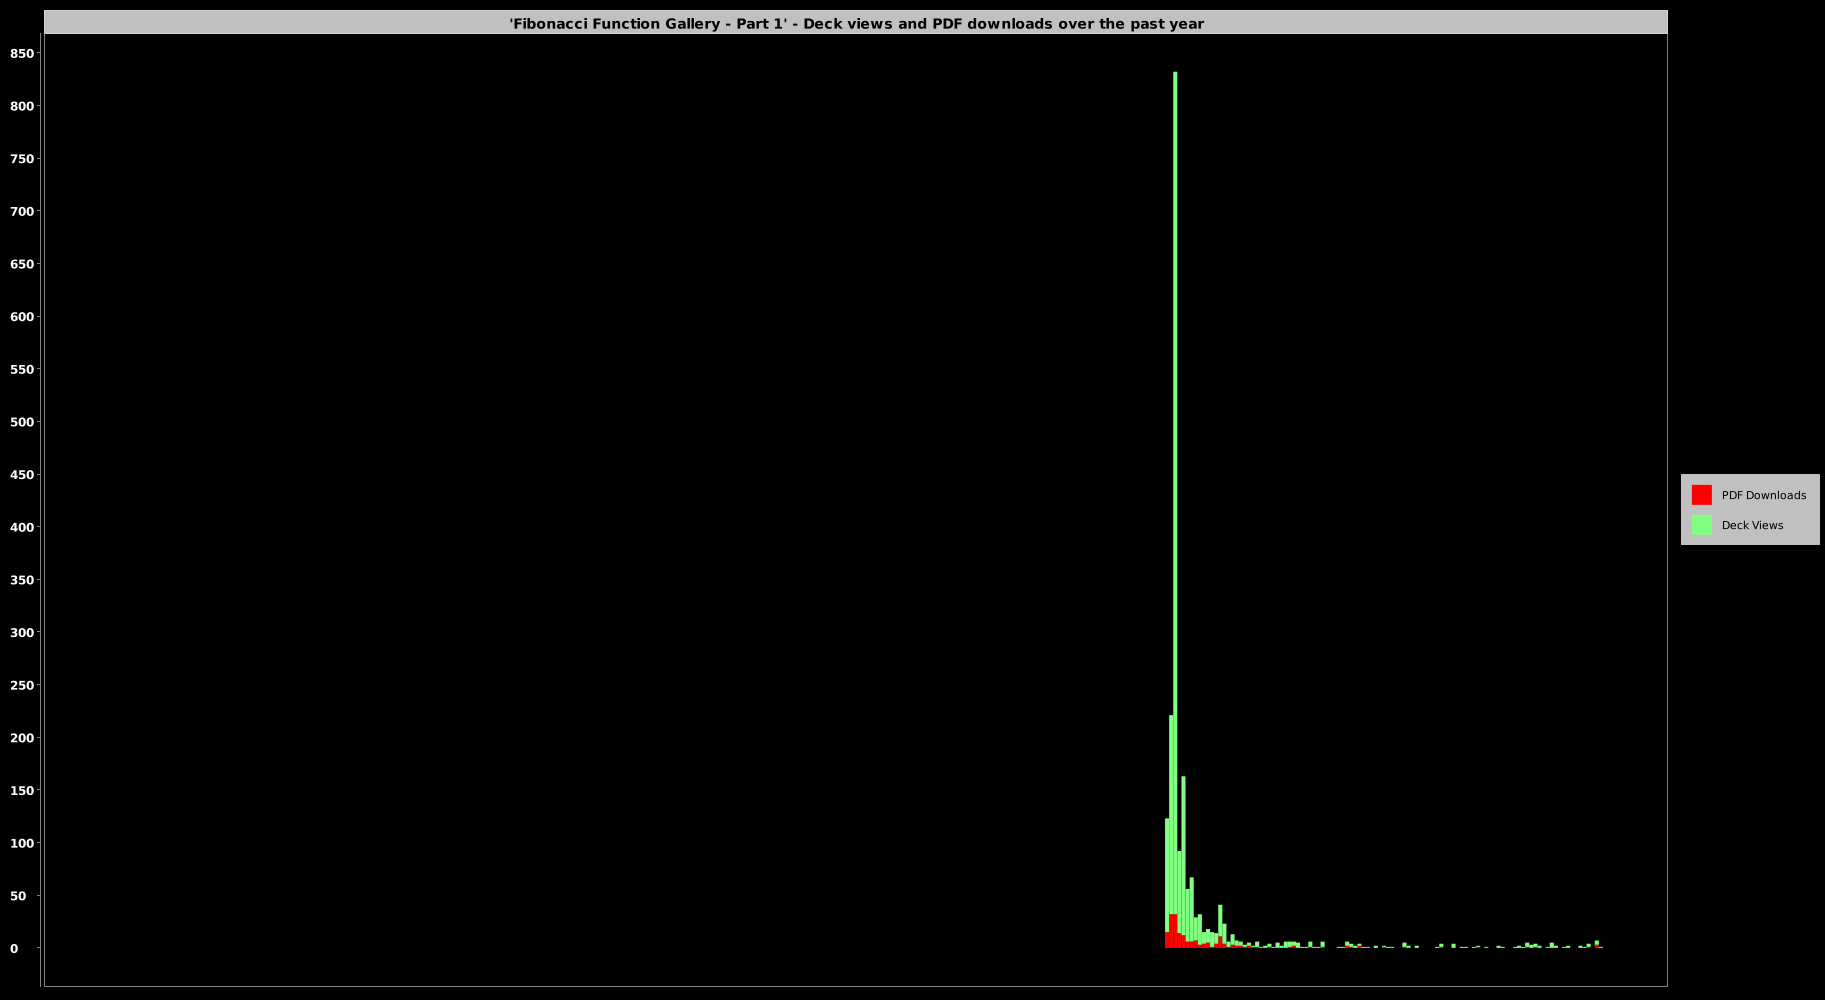This screenshot has height=1000, width=1825.
Task: Click the y-axis label 50
Action: pyautogui.click(x=18, y=896)
